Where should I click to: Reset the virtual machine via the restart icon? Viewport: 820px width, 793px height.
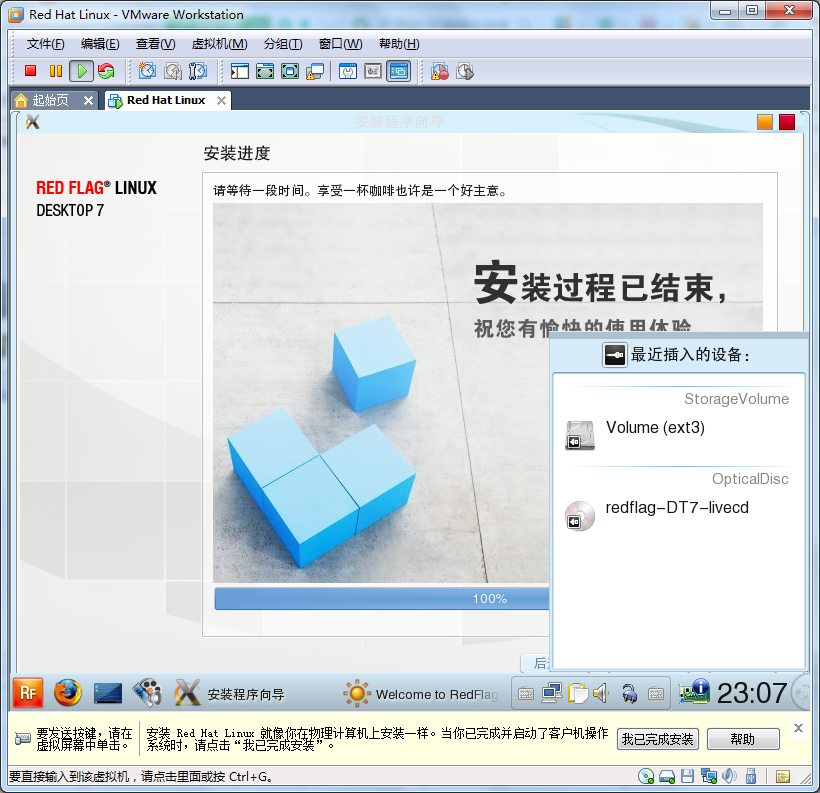106,71
